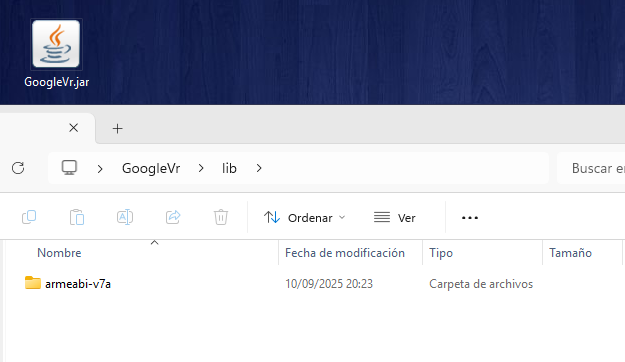
Task: Close the current Explorer tab
Action: coord(73,128)
